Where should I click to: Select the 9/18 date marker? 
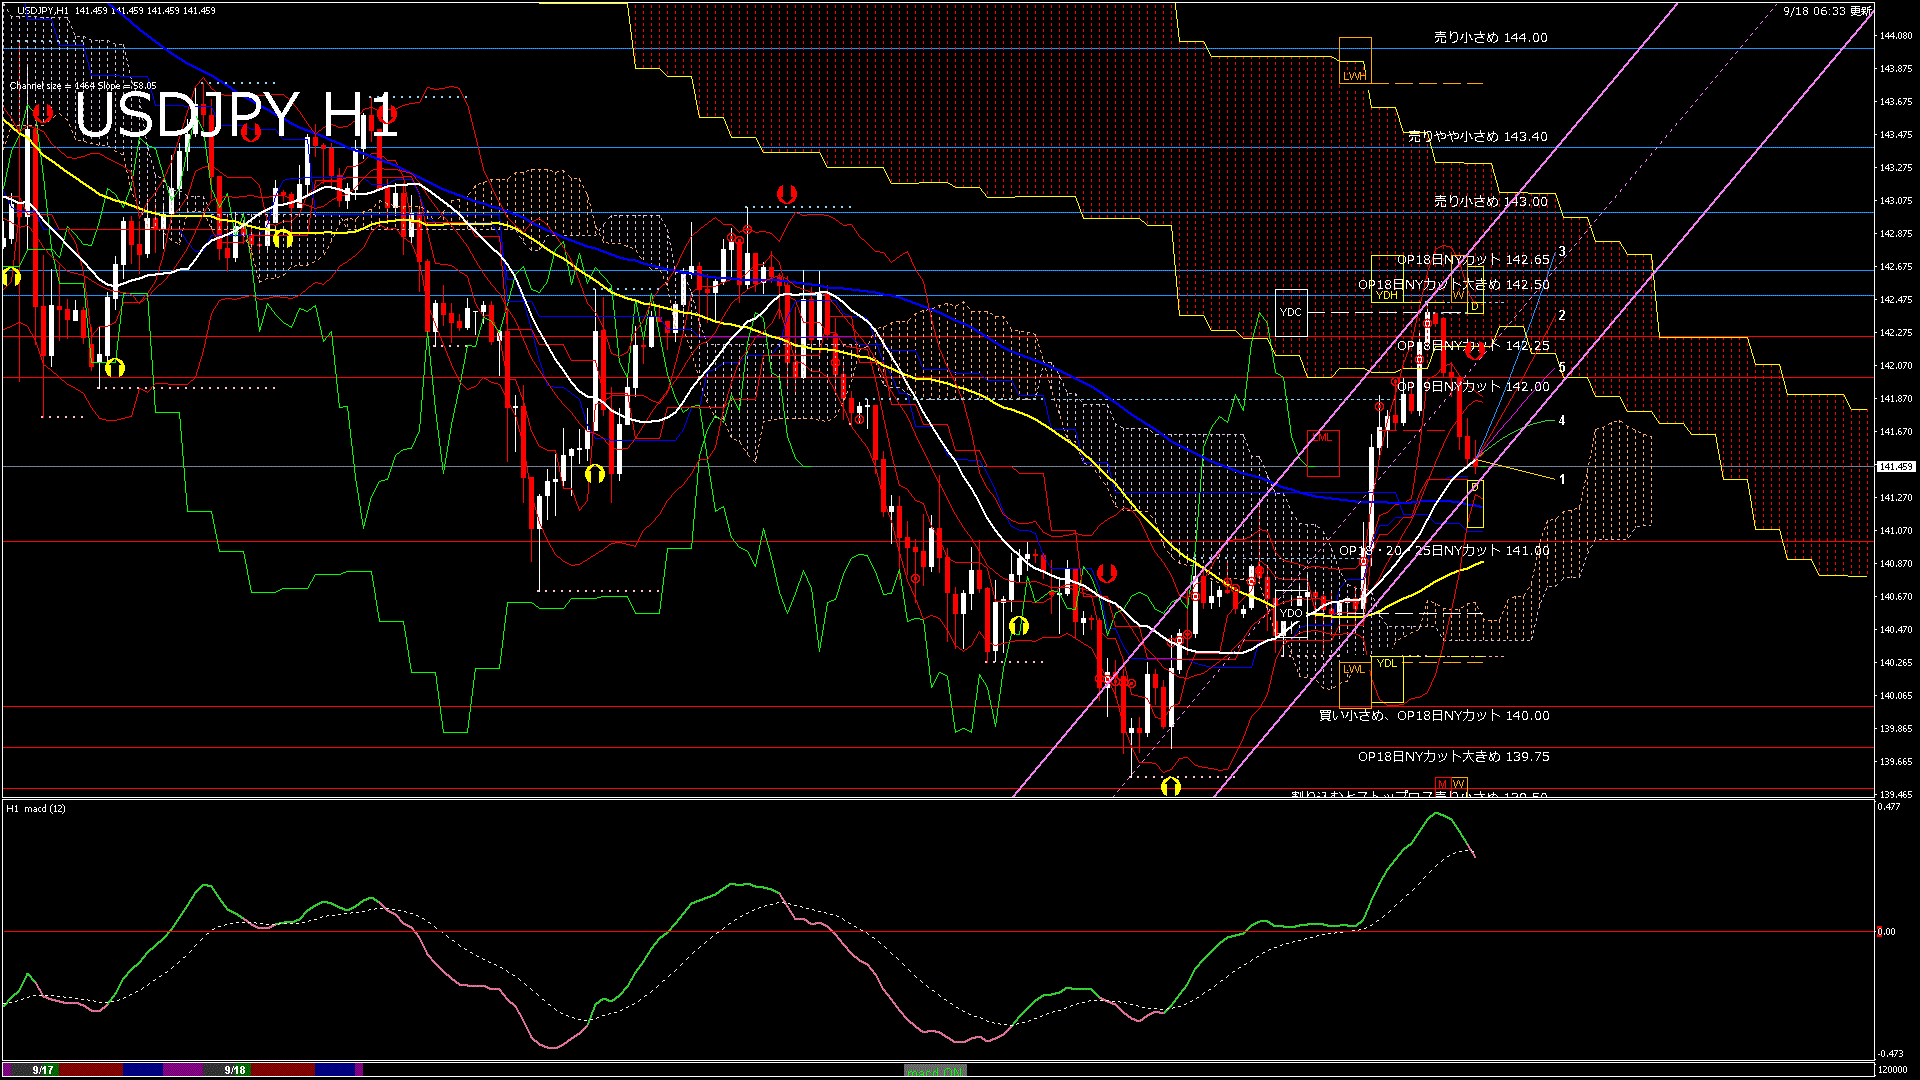coord(235,1070)
